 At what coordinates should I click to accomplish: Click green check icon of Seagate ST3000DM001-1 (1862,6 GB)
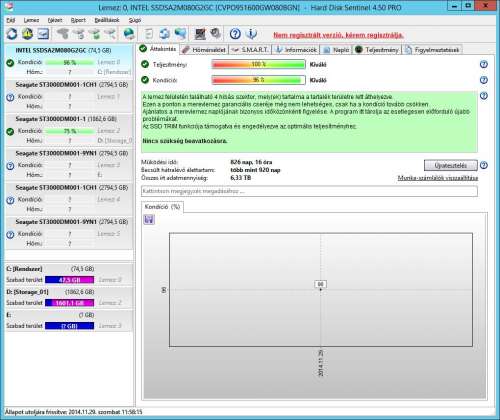(10, 131)
